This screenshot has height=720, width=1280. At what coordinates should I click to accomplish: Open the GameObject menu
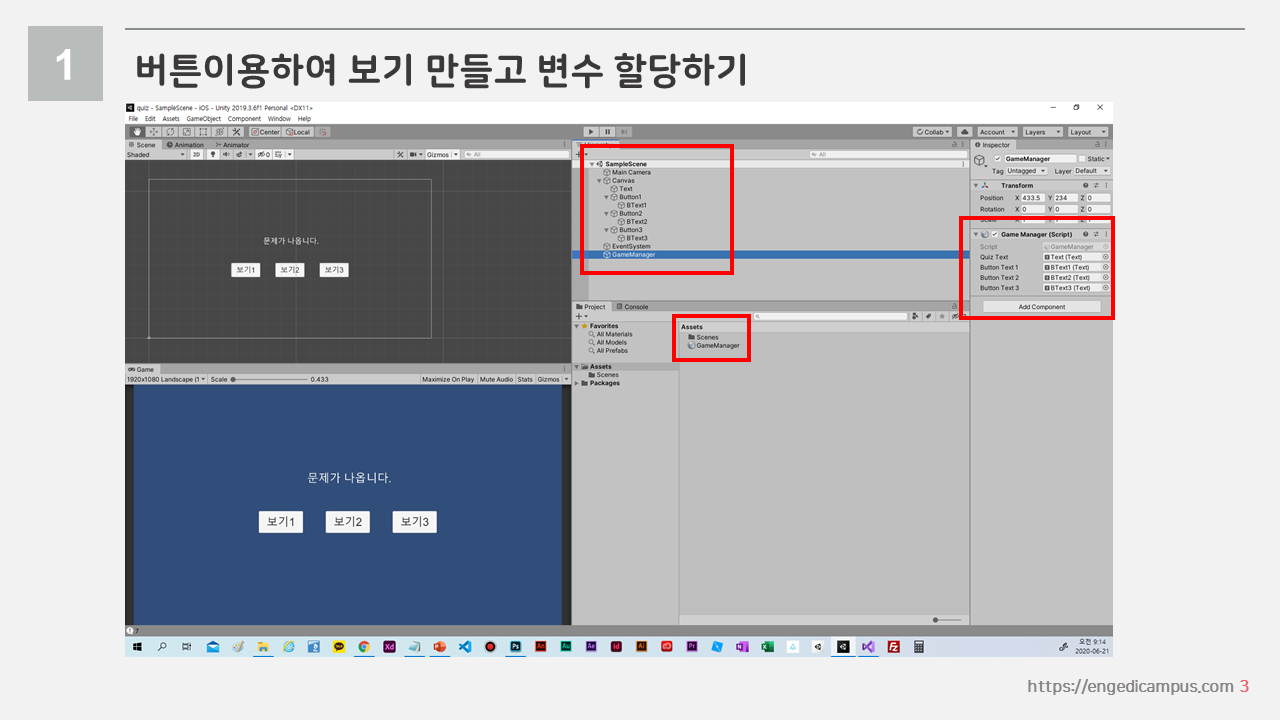pos(204,119)
